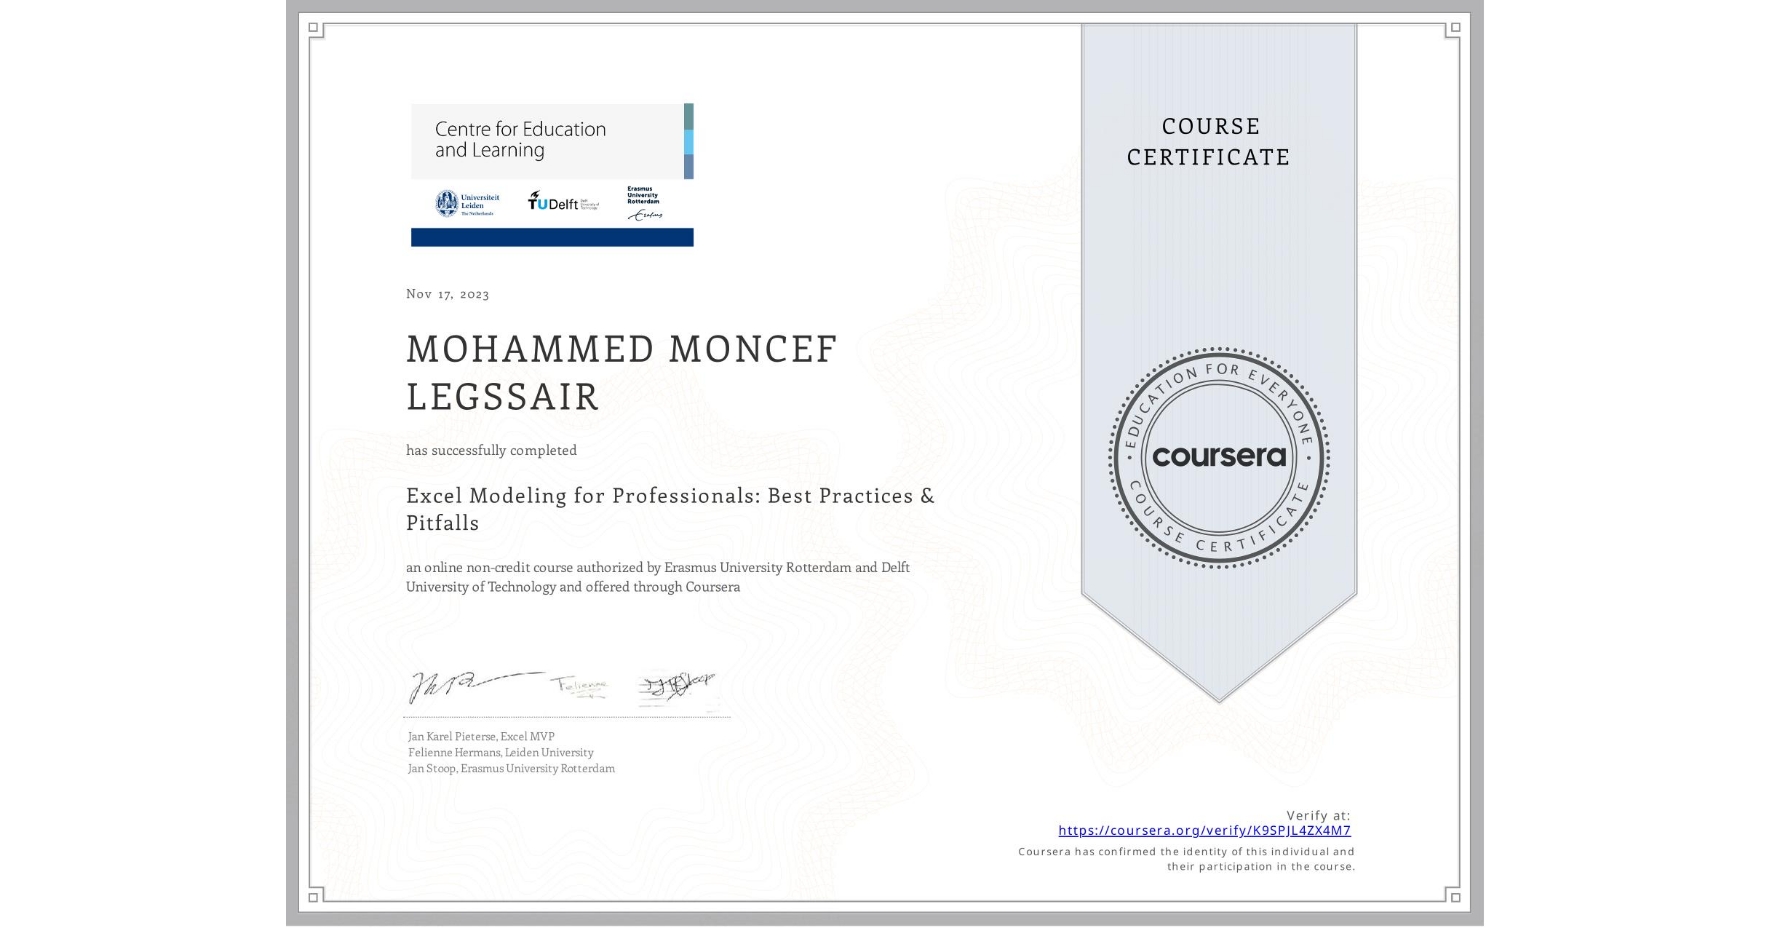Expand the course description paragraph

click(657, 577)
